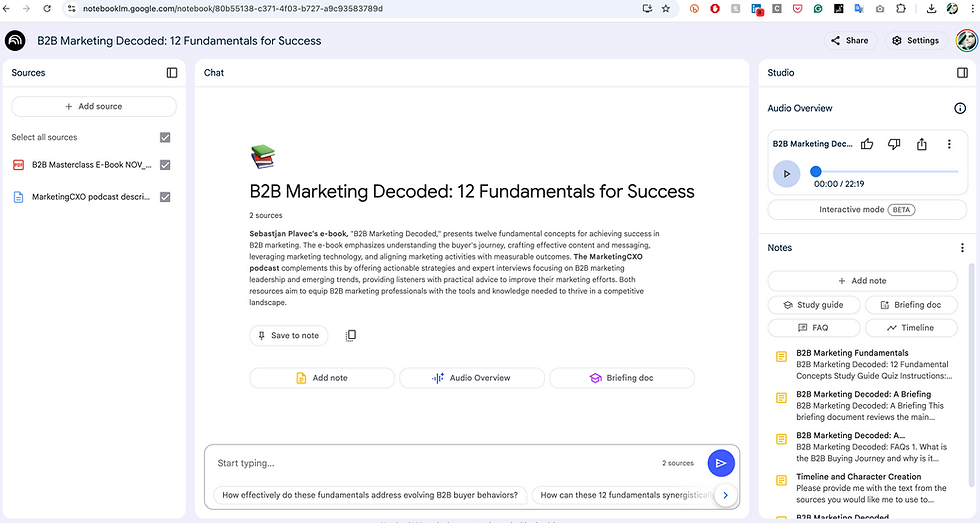Share the audio overview icon
Image resolution: width=980 pixels, height=523 pixels.
click(922, 144)
